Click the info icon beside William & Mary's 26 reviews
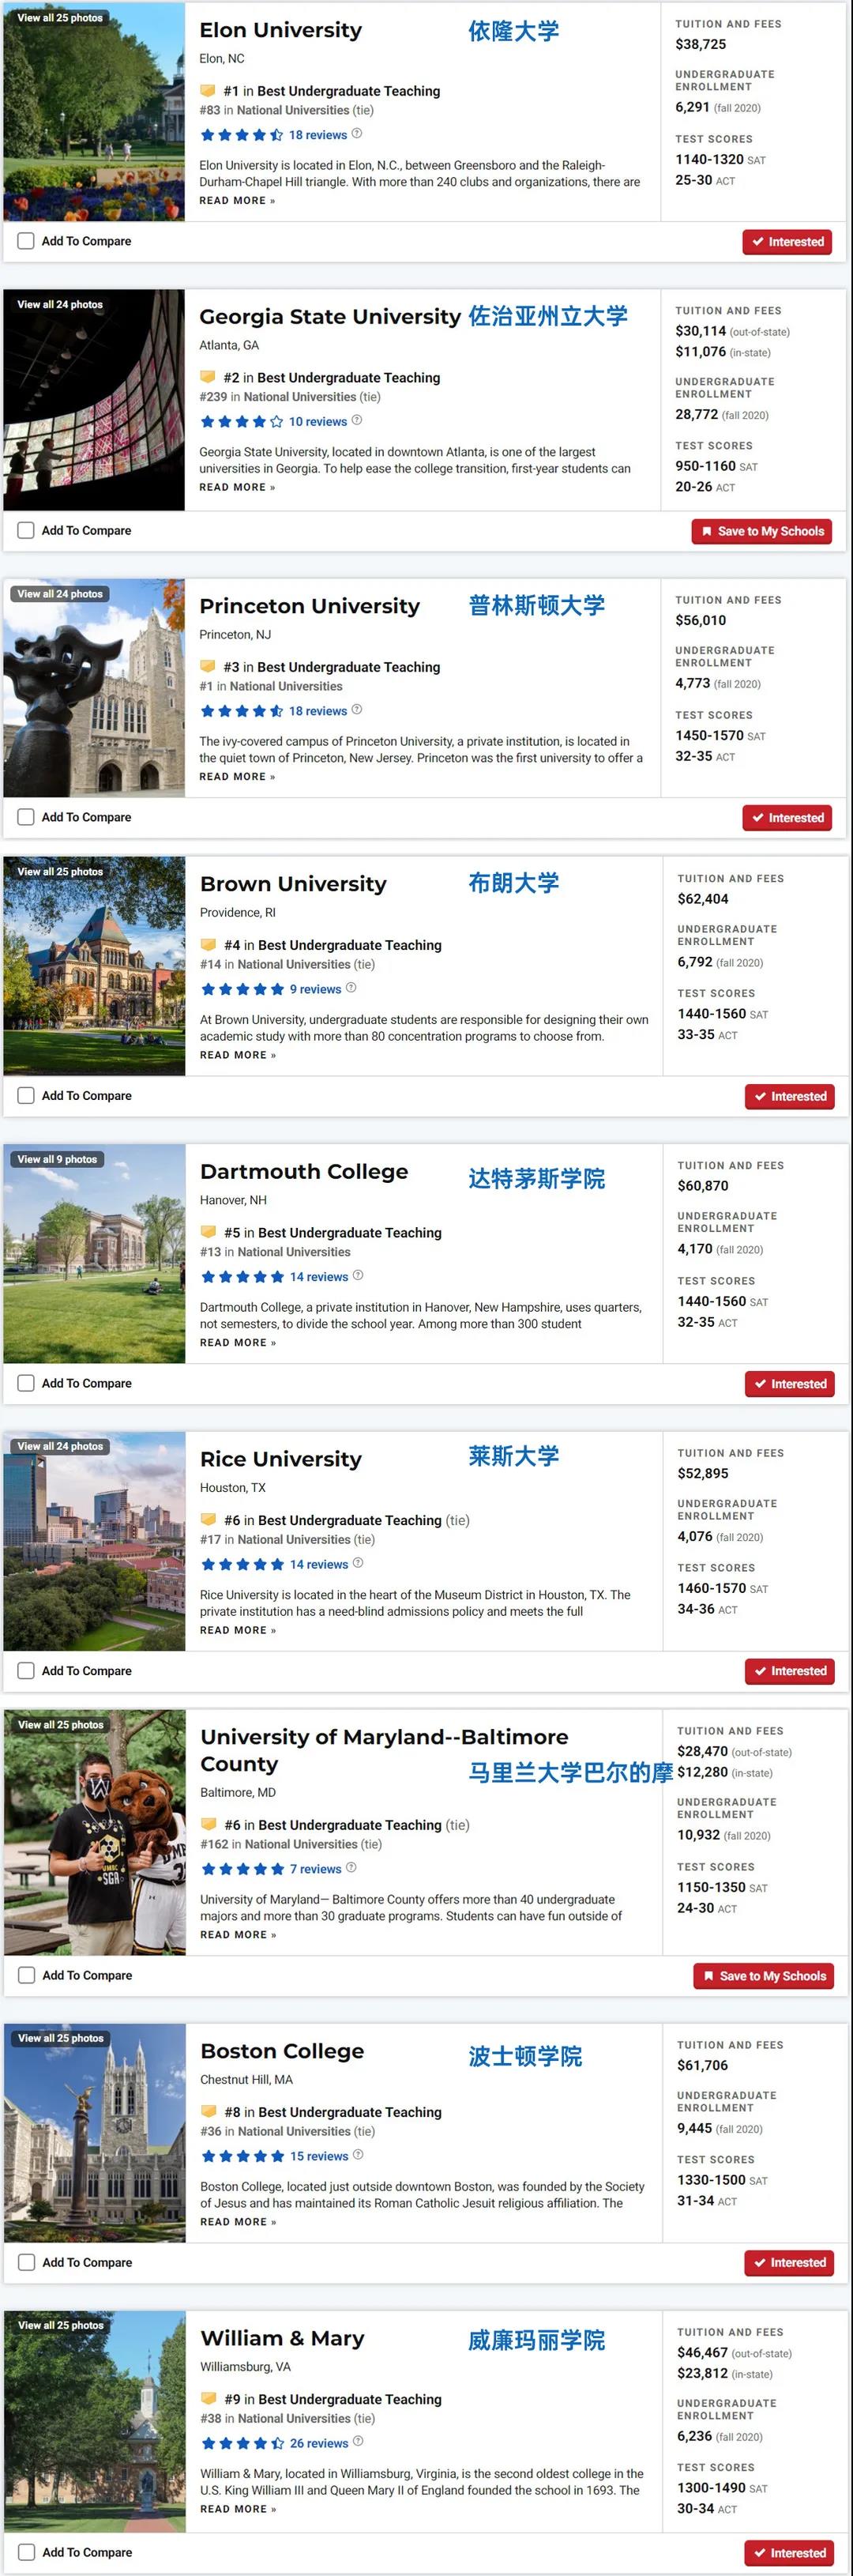The width and height of the screenshot is (853, 2576). 358,2442
